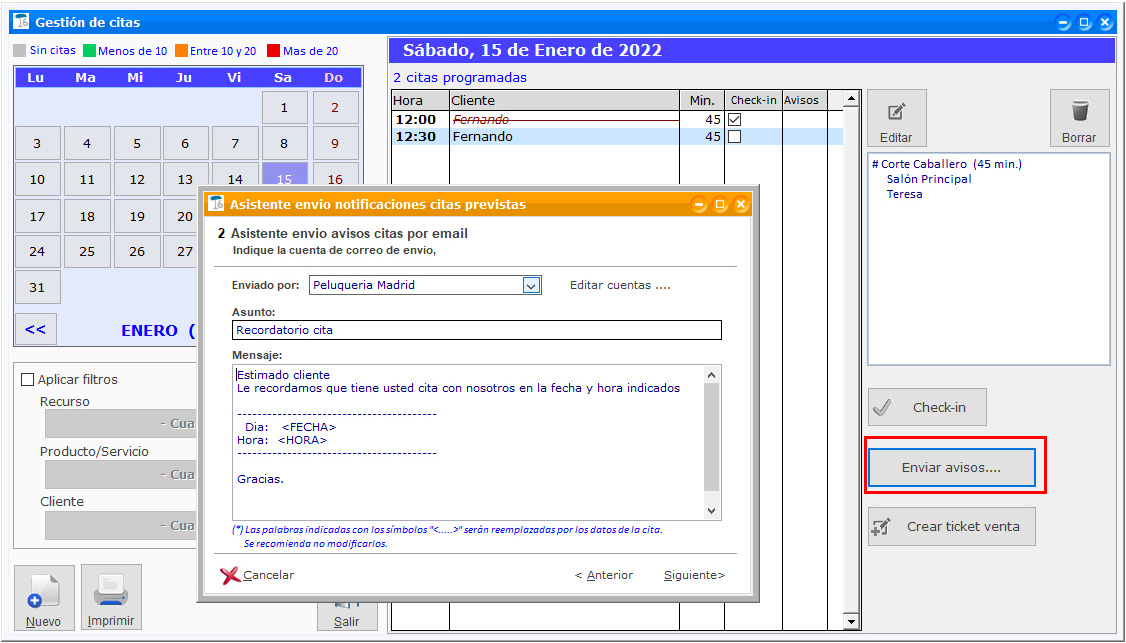Click Crear ticket venta button
This screenshot has width=1126, height=643.
click(951, 527)
